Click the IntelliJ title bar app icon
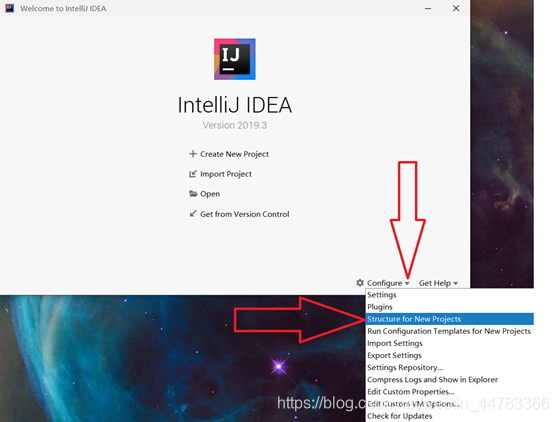The width and height of the screenshot is (559, 422). [10, 8]
